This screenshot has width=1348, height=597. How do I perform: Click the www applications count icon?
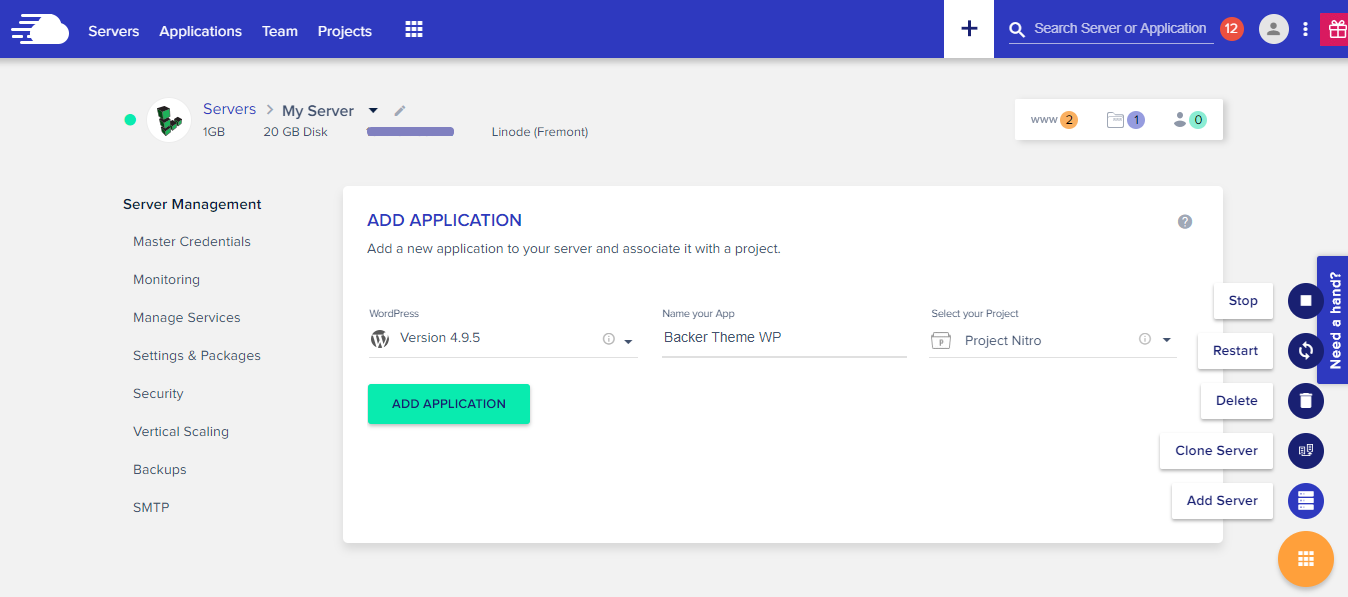coord(1054,120)
